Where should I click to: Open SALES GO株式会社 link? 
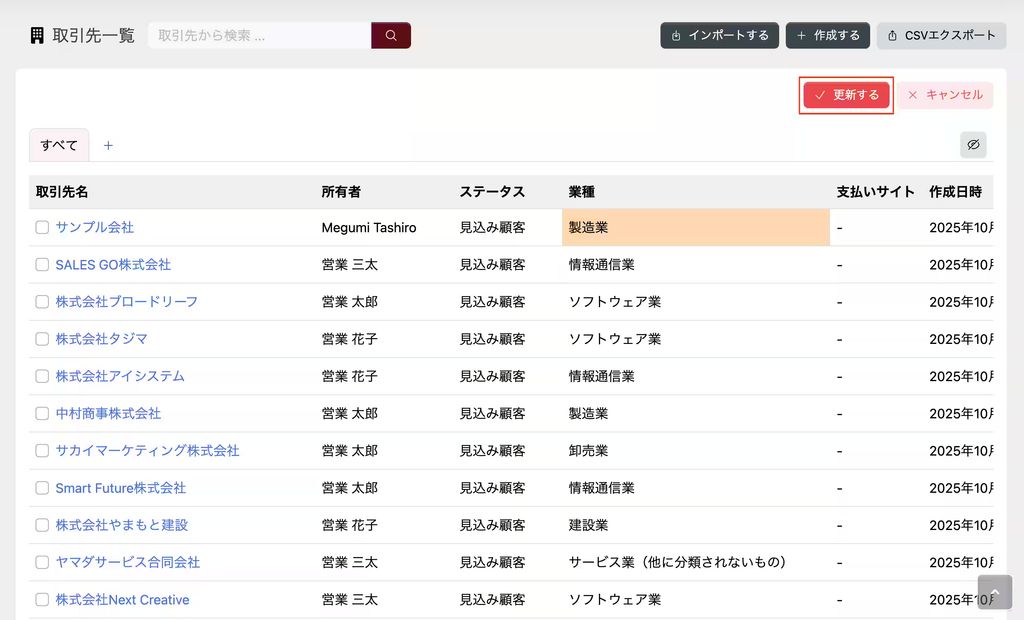click(113, 265)
